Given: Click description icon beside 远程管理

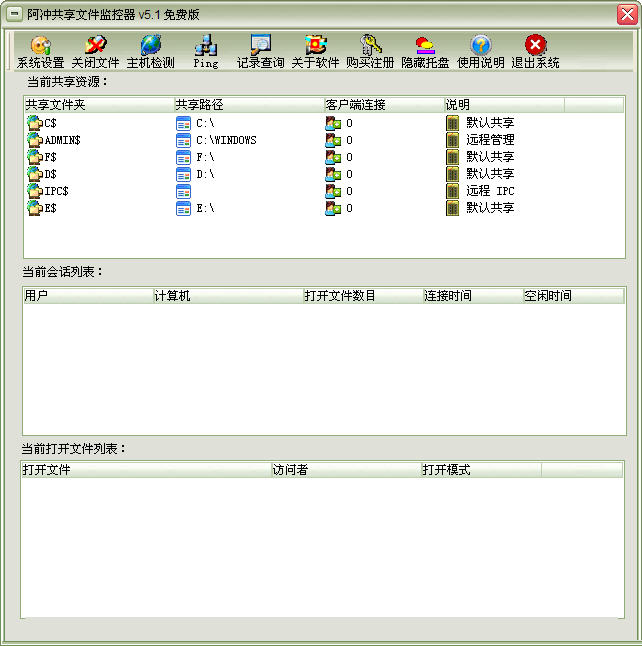Looking at the screenshot, I should [452, 140].
